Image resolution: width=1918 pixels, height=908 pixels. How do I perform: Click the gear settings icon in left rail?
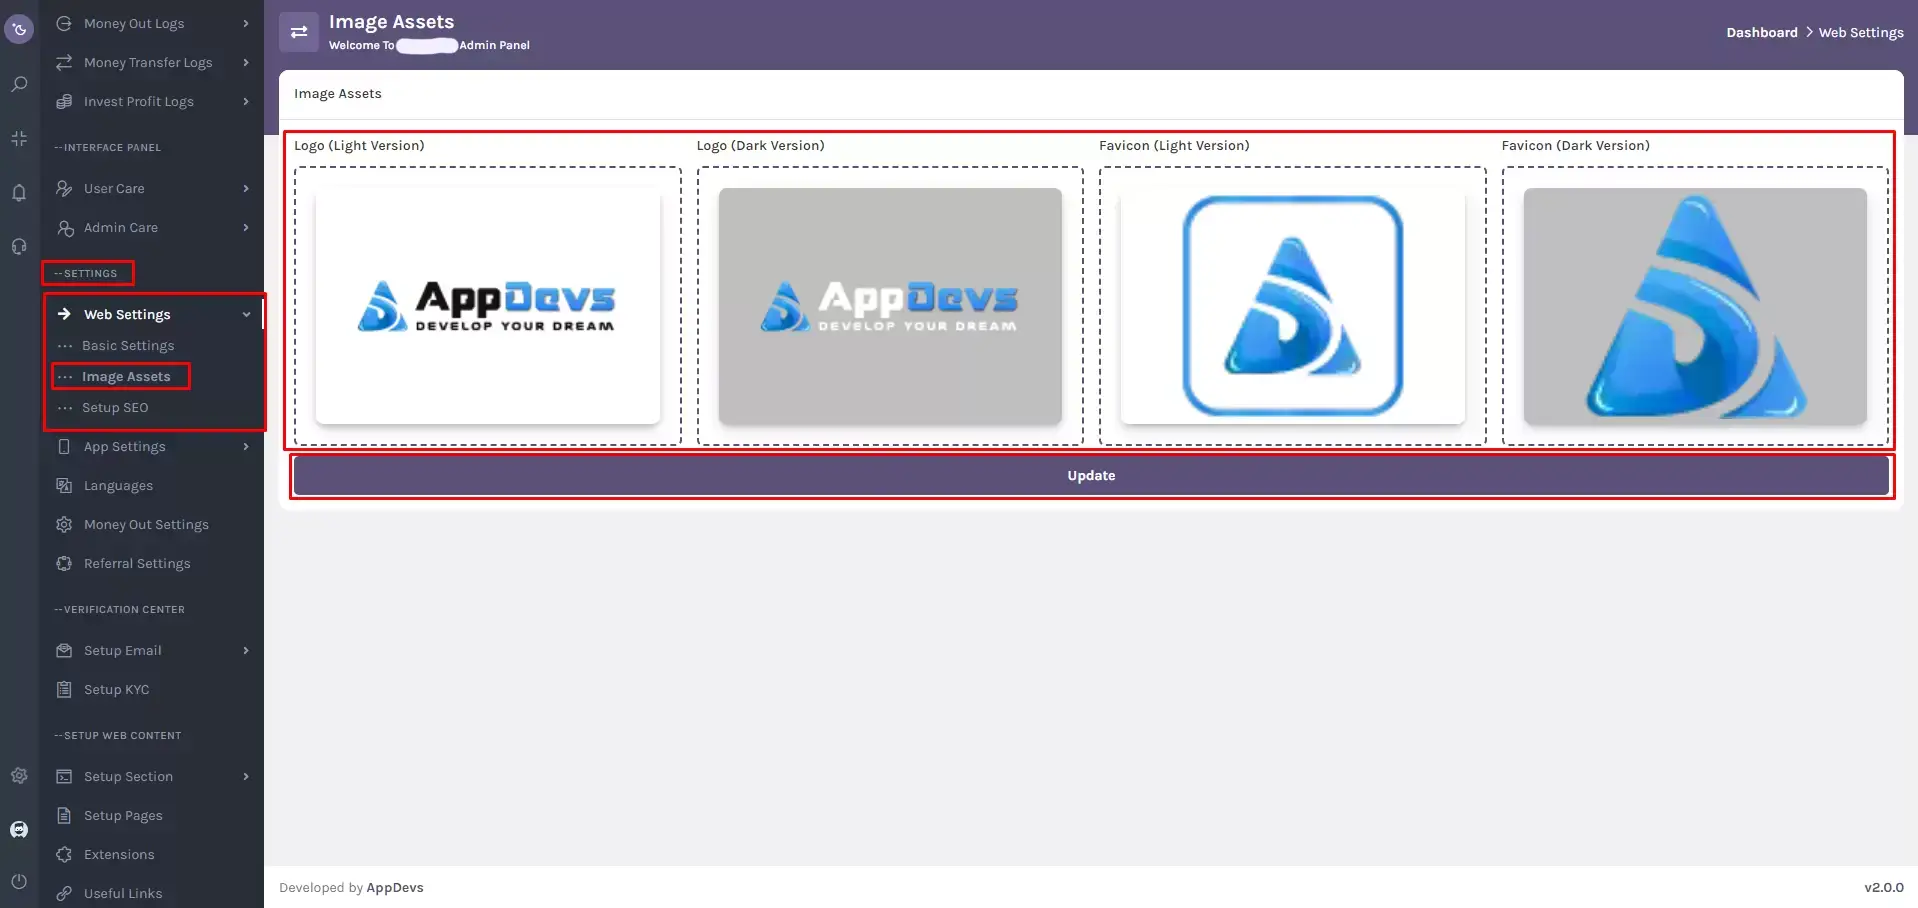19,775
